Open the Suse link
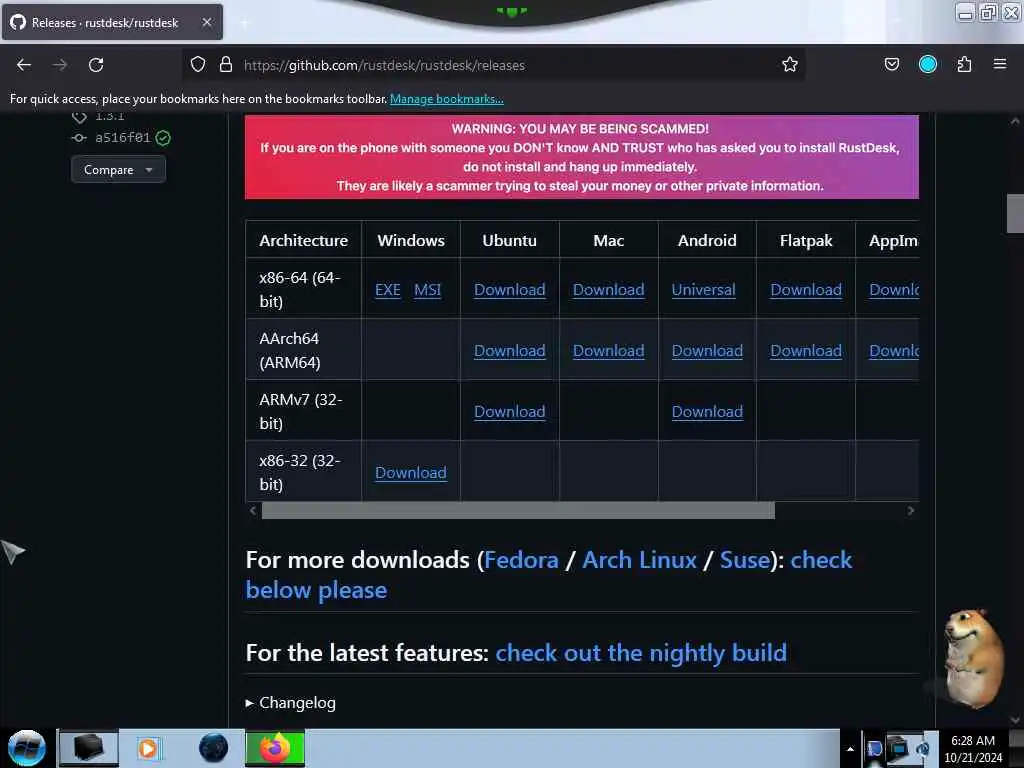This screenshot has height=768, width=1024. coord(744,560)
